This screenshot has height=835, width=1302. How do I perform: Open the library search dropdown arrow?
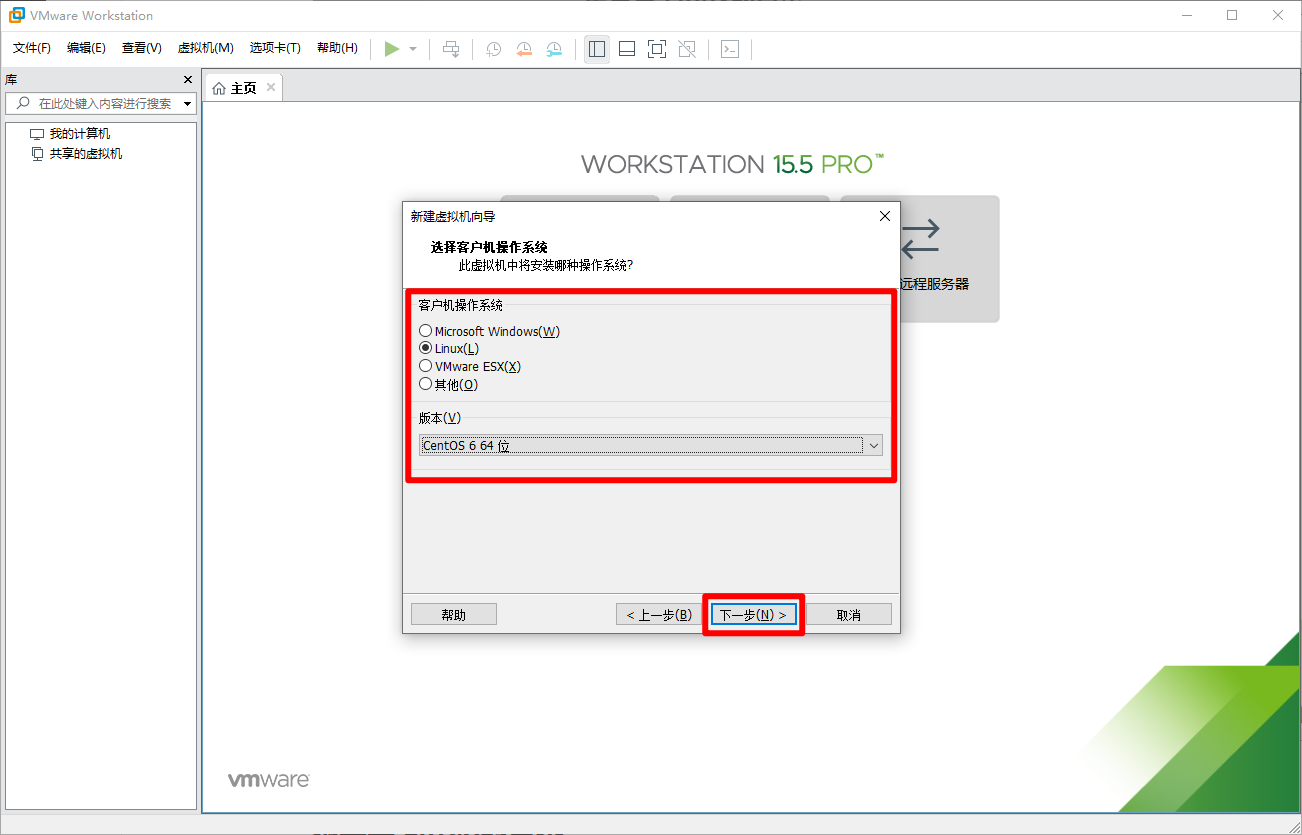pyautogui.click(x=188, y=104)
